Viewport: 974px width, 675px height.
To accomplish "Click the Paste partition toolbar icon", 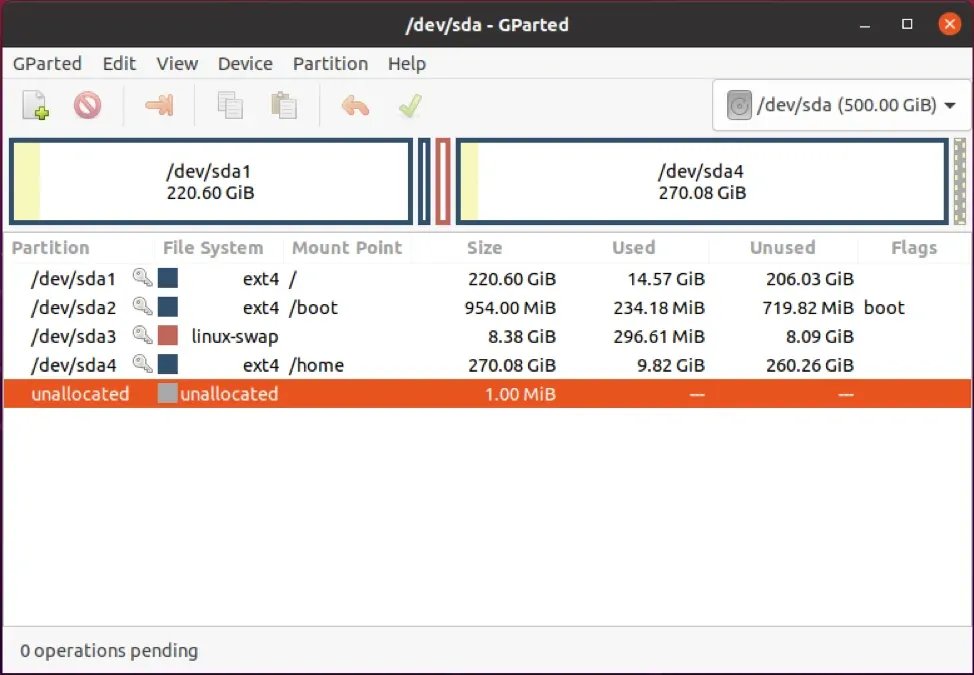I will (284, 105).
